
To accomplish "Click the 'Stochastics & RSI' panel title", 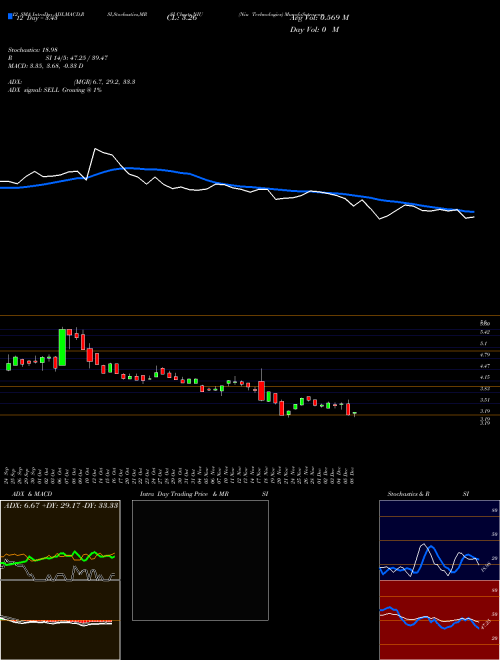I will pos(428,494).
